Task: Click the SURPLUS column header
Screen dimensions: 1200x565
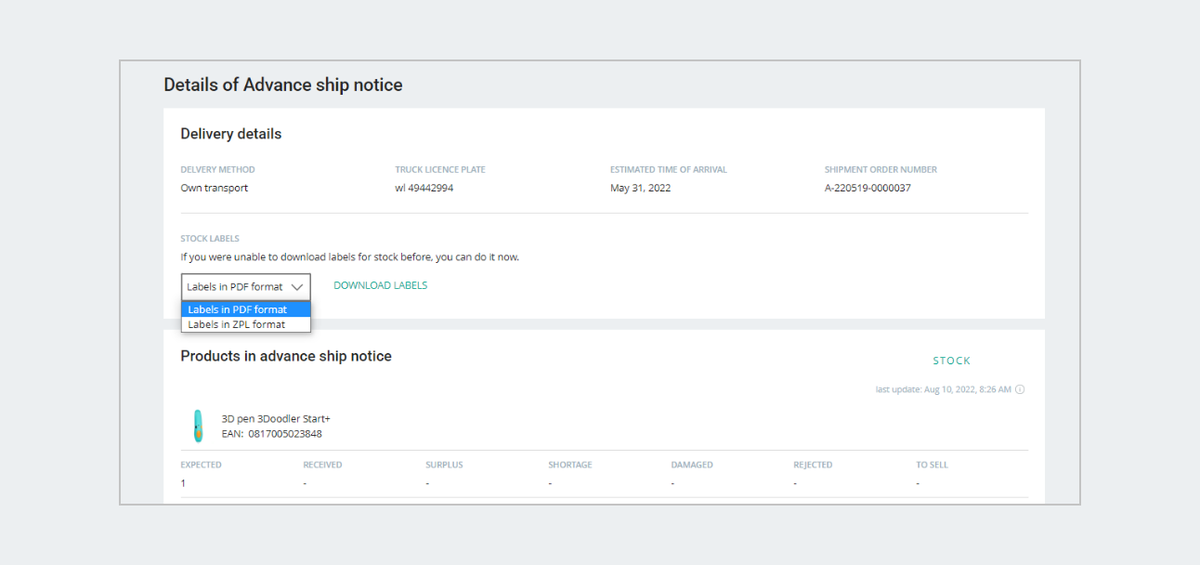Action: [x=444, y=465]
